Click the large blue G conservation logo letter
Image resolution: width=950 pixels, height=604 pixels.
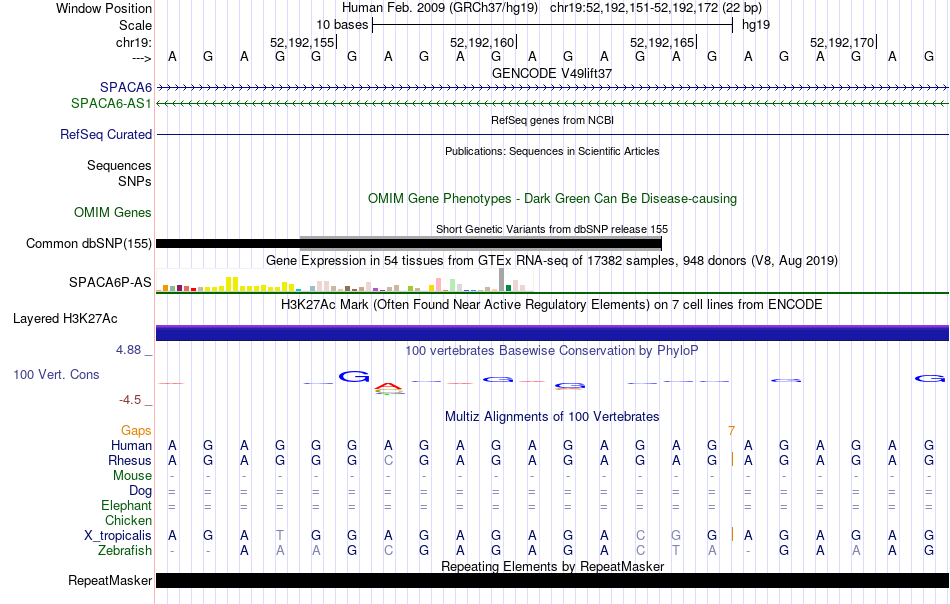click(354, 377)
